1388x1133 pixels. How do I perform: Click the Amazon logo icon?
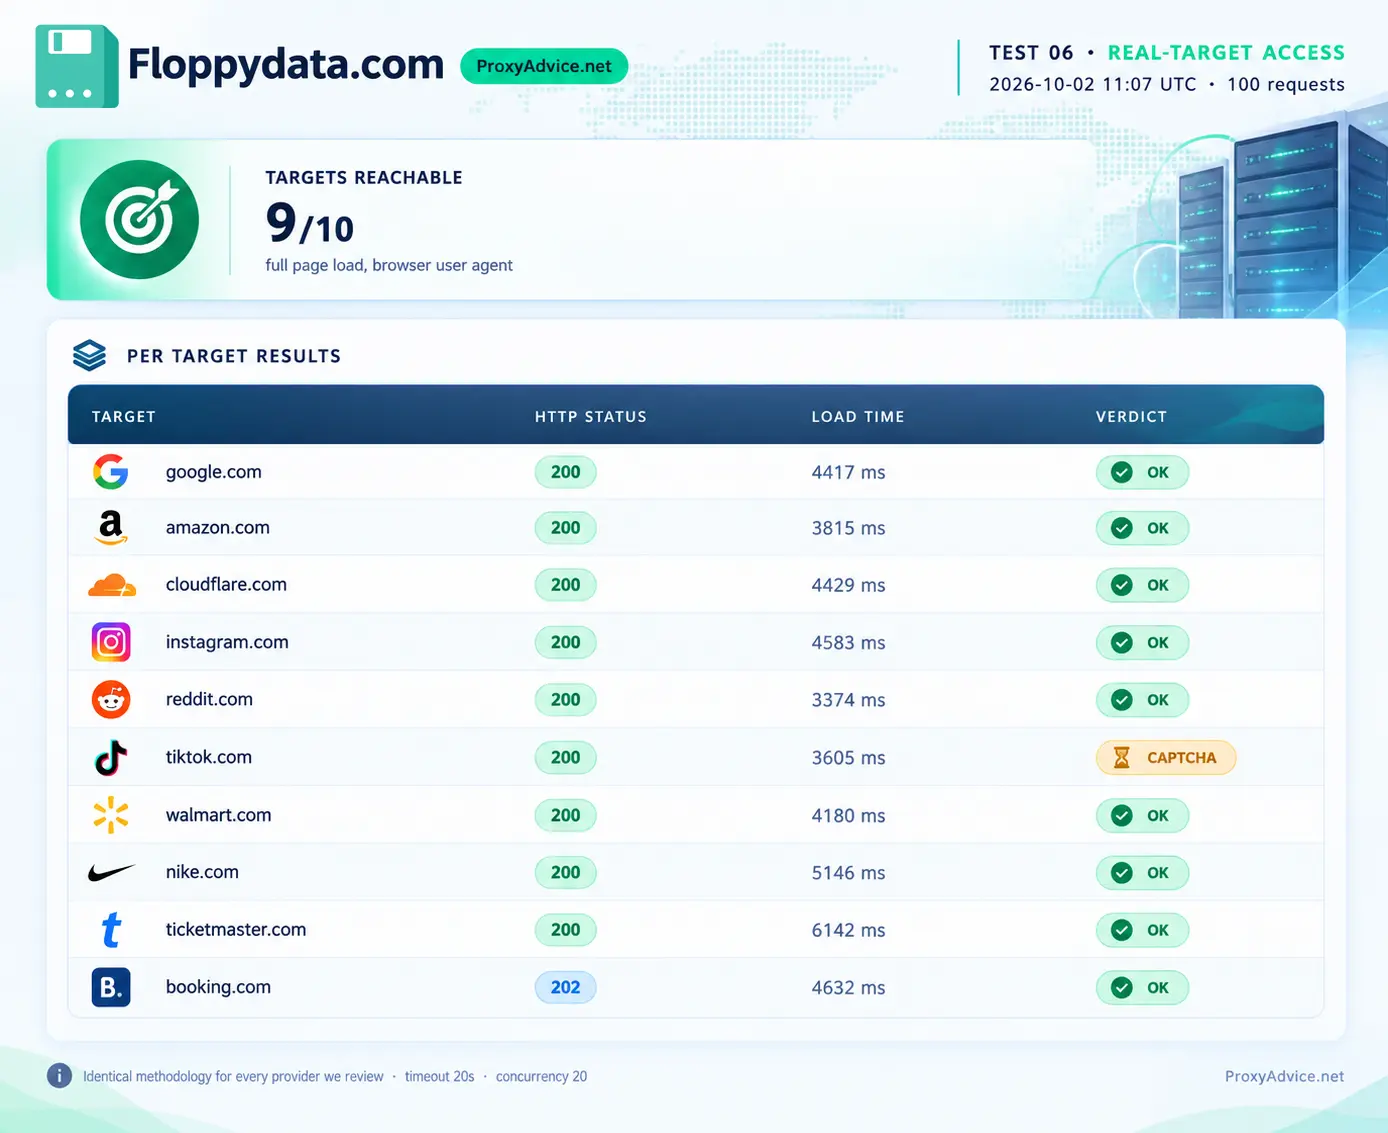(111, 528)
